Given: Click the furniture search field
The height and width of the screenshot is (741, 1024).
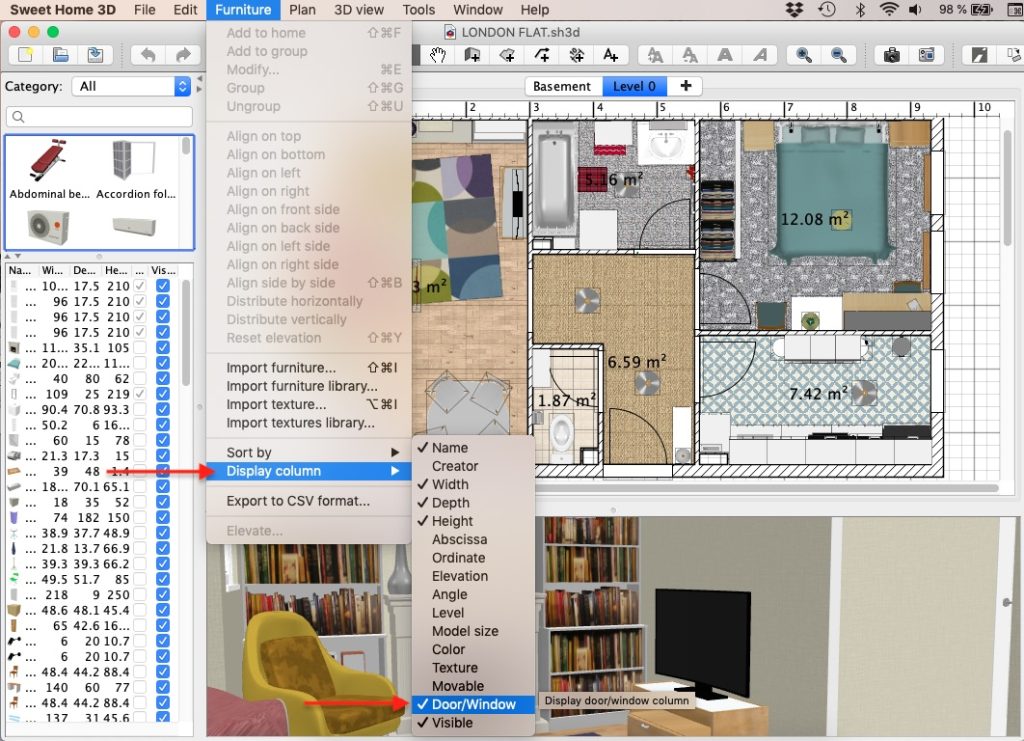Looking at the screenshot, I should point(99,117).
